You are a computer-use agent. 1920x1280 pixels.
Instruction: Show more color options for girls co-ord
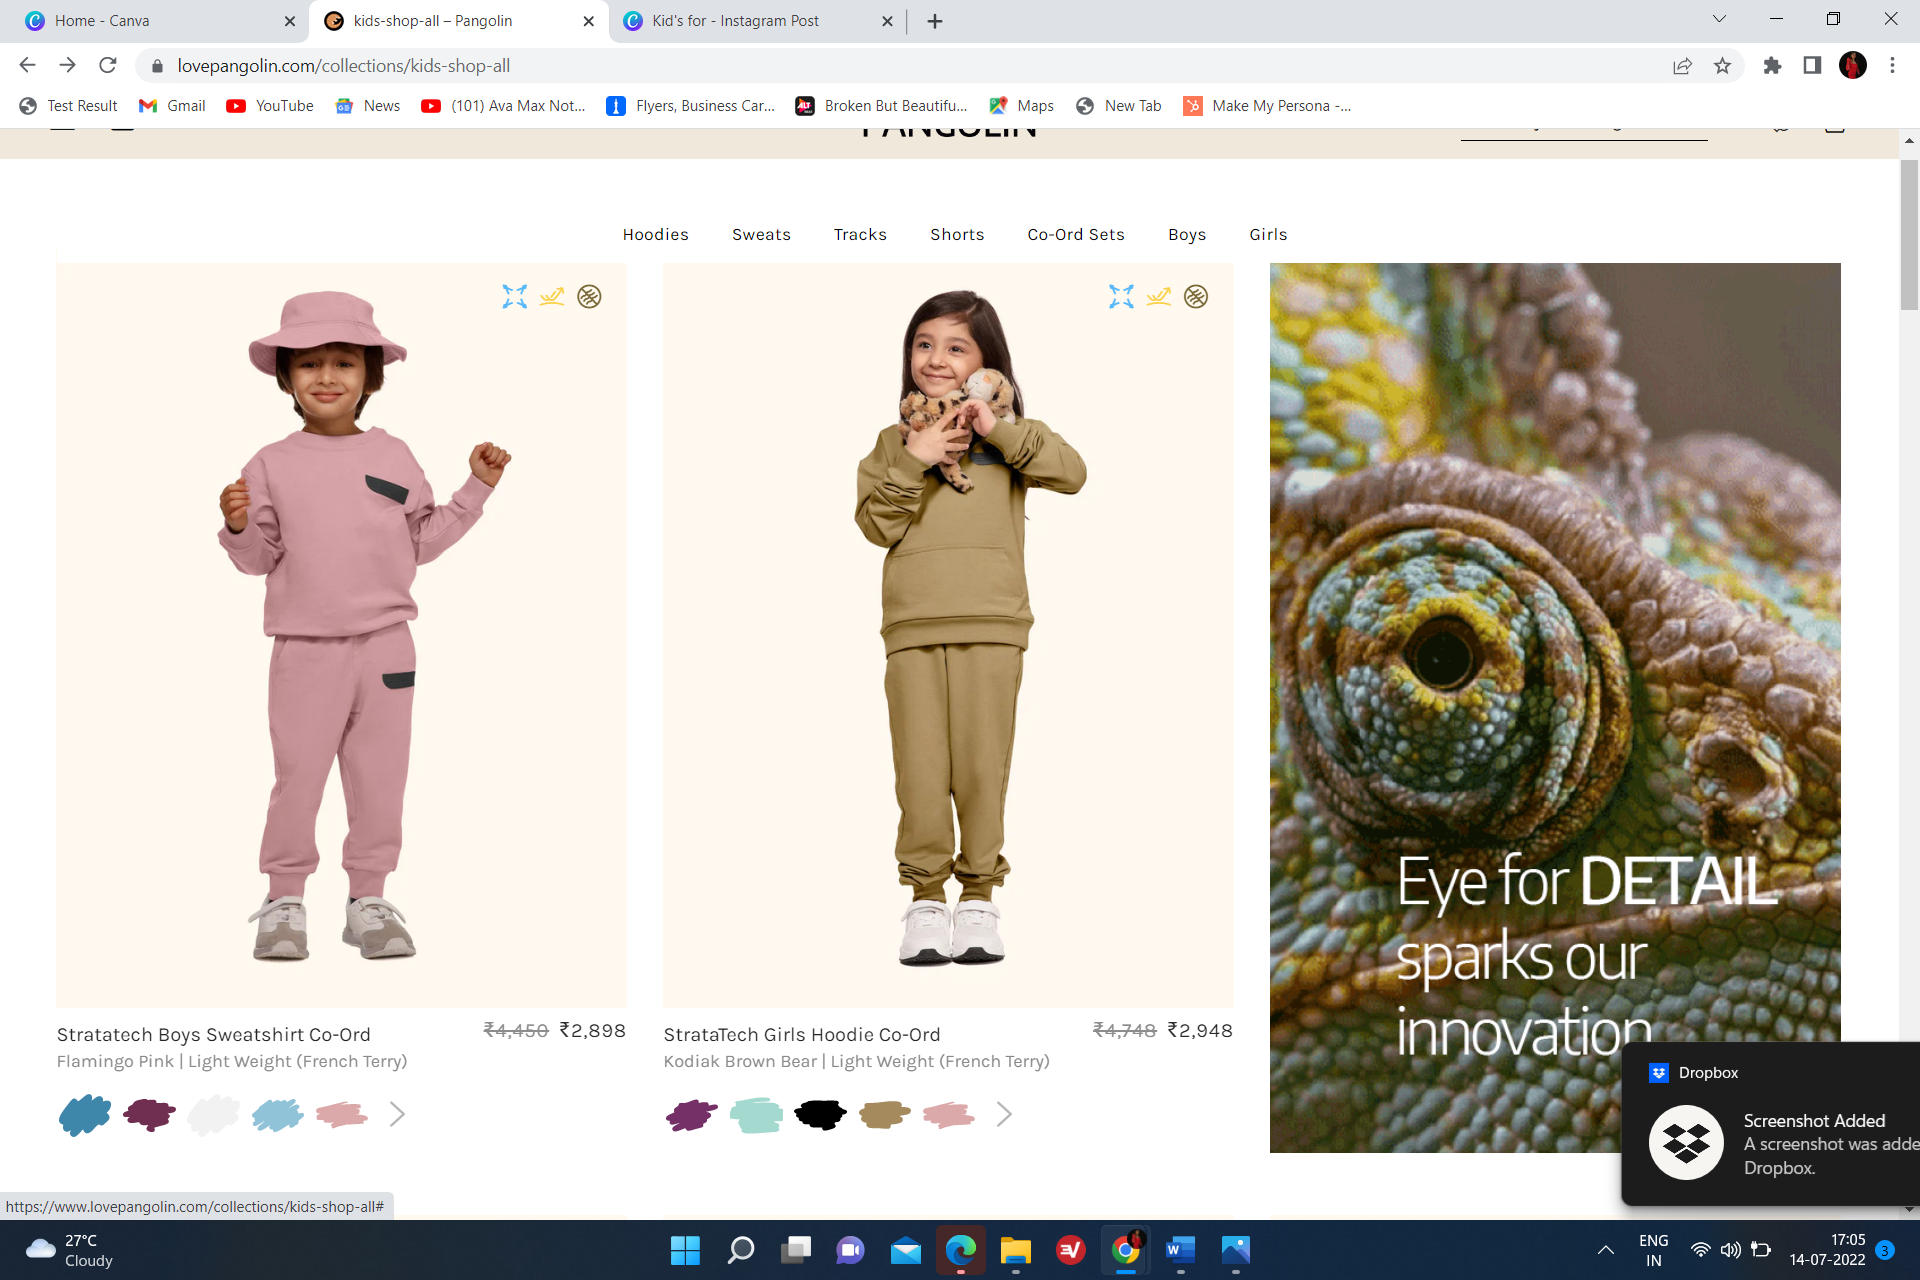[x=1004, y=1114]
